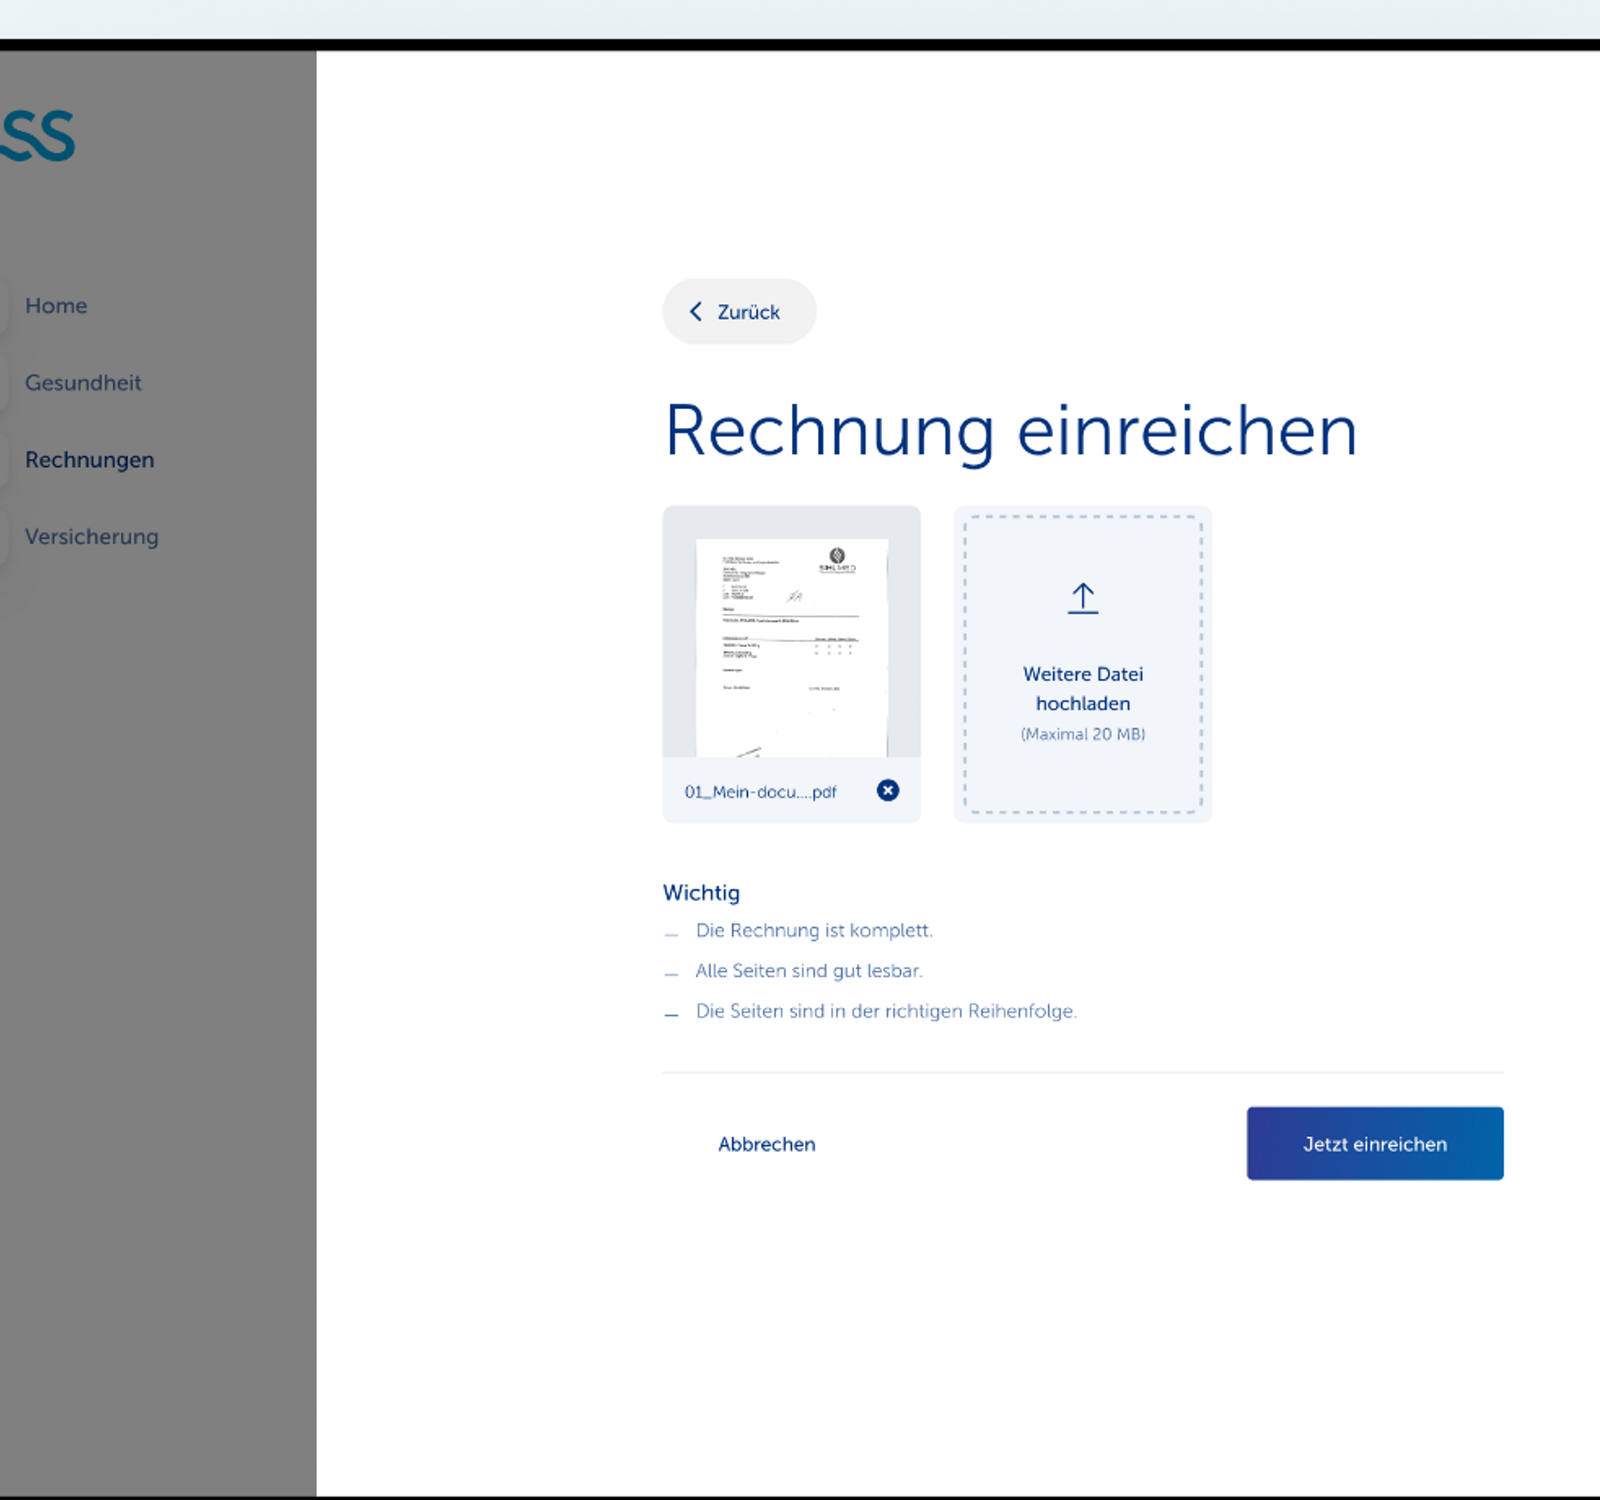
Task: Remove file 01_Mein-docu....pdf using the X icon
Action: tap(887, 791)
